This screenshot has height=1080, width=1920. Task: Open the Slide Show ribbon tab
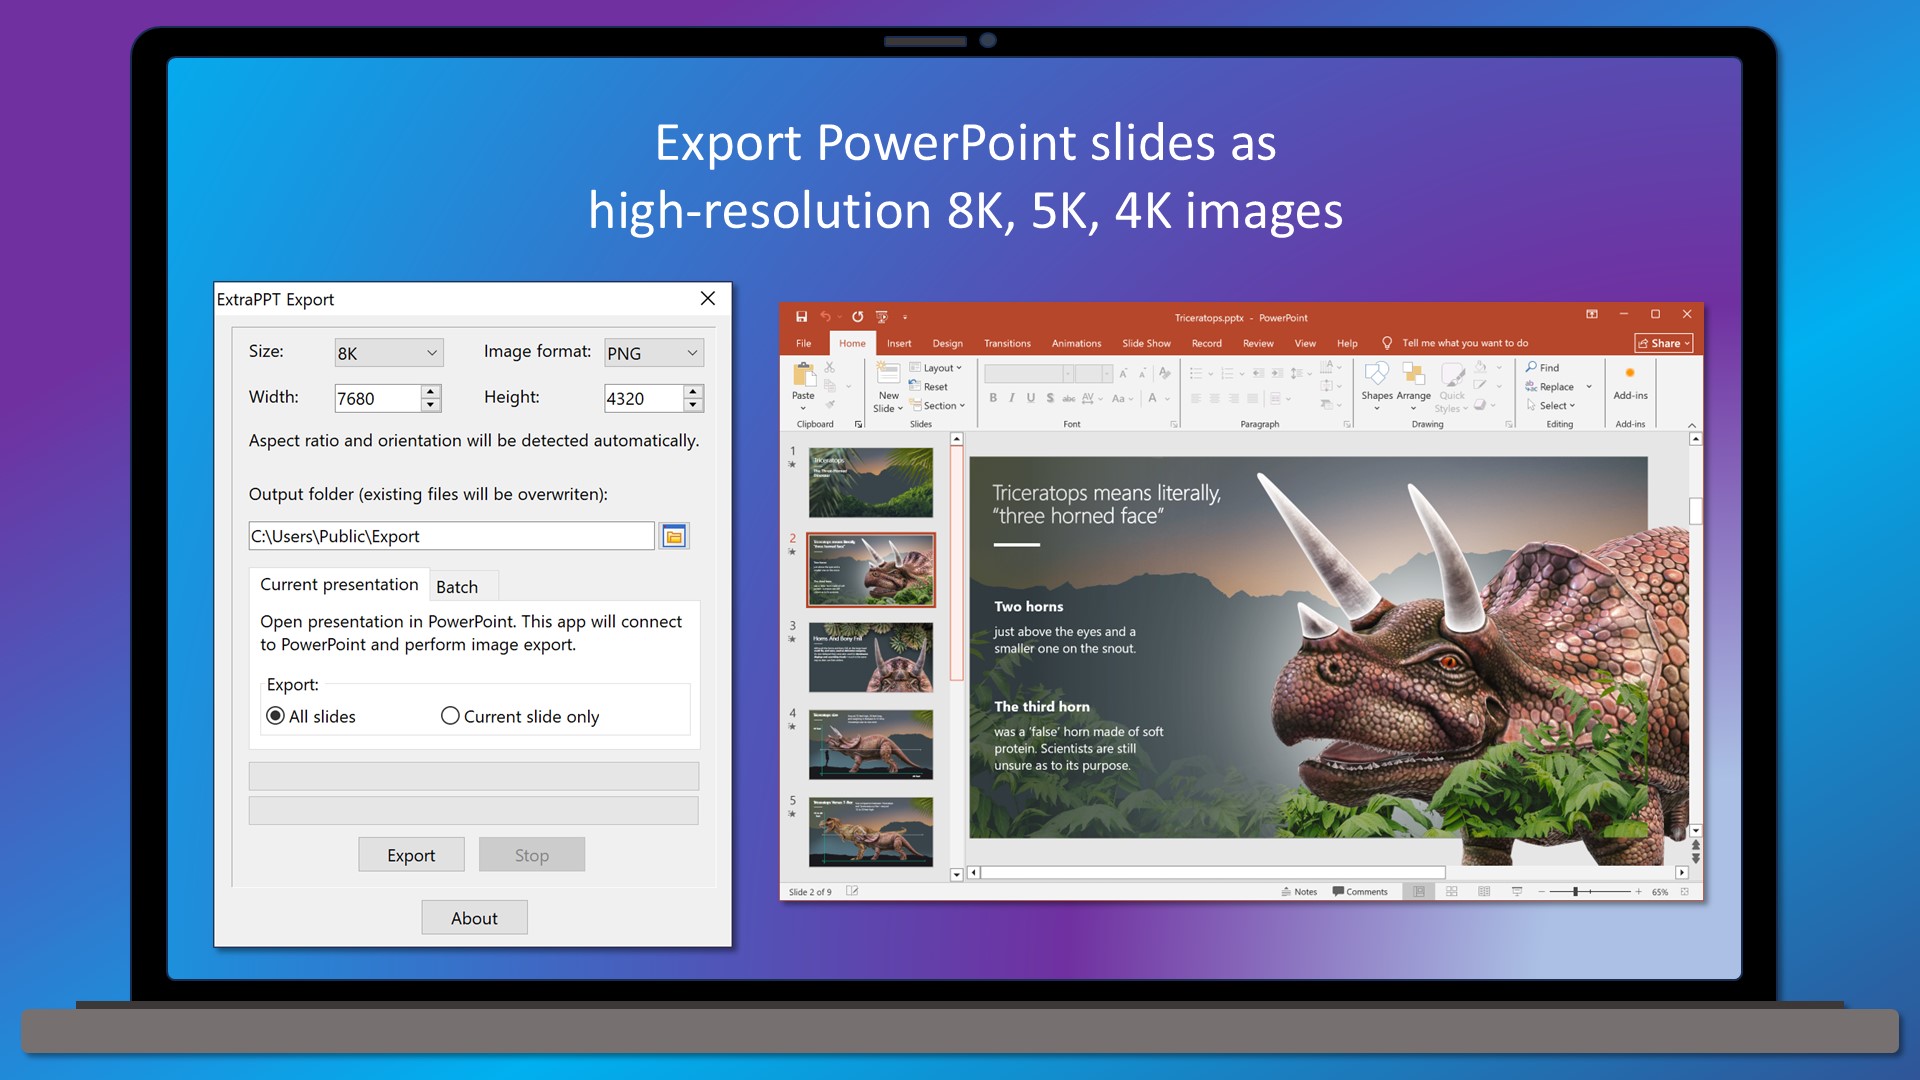[x=1146, y=343]
